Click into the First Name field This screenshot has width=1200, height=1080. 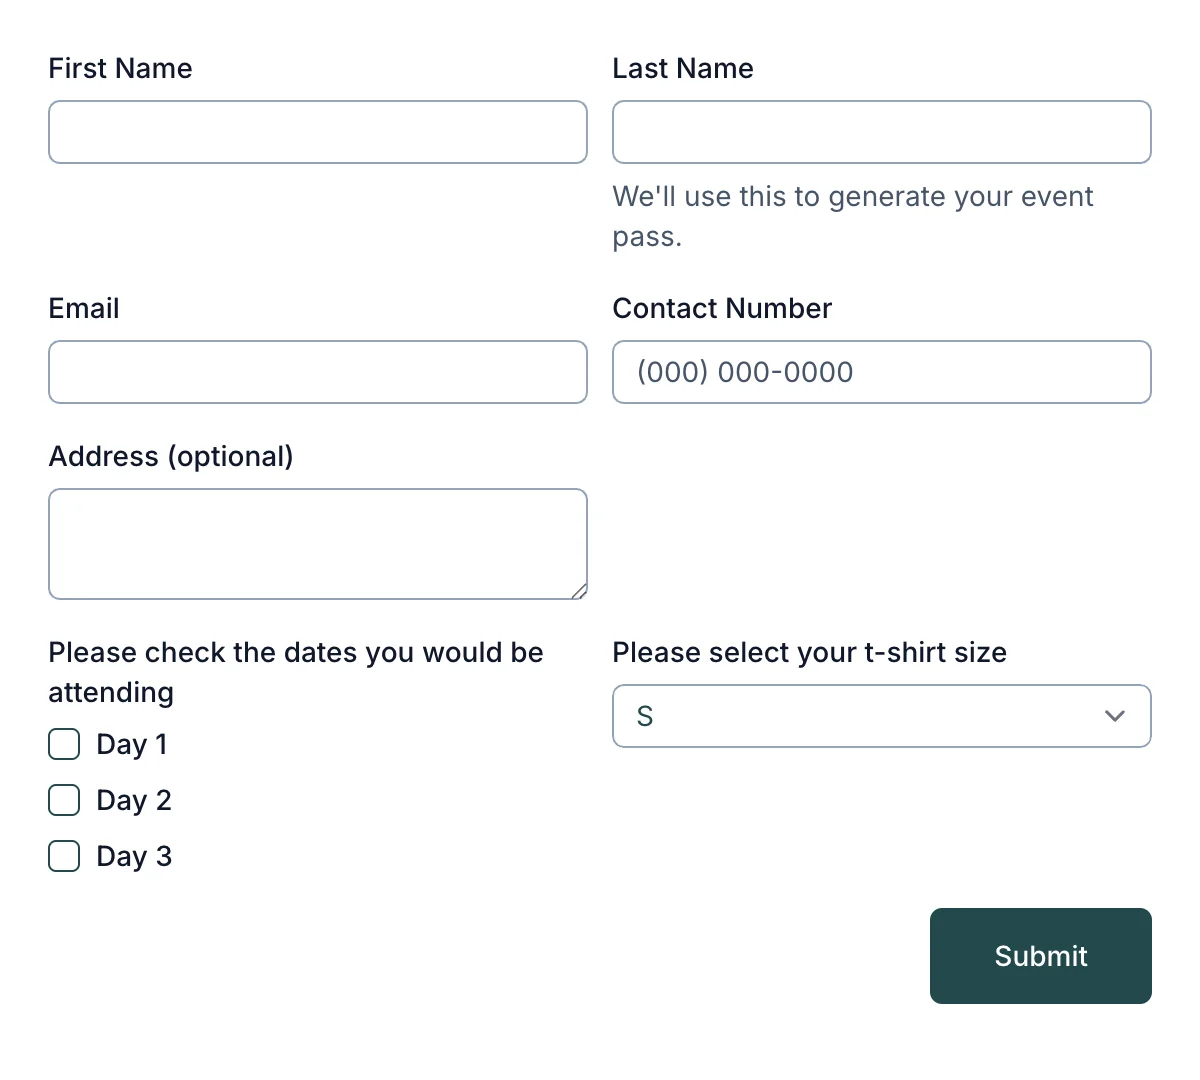click(x=317, y=131)
